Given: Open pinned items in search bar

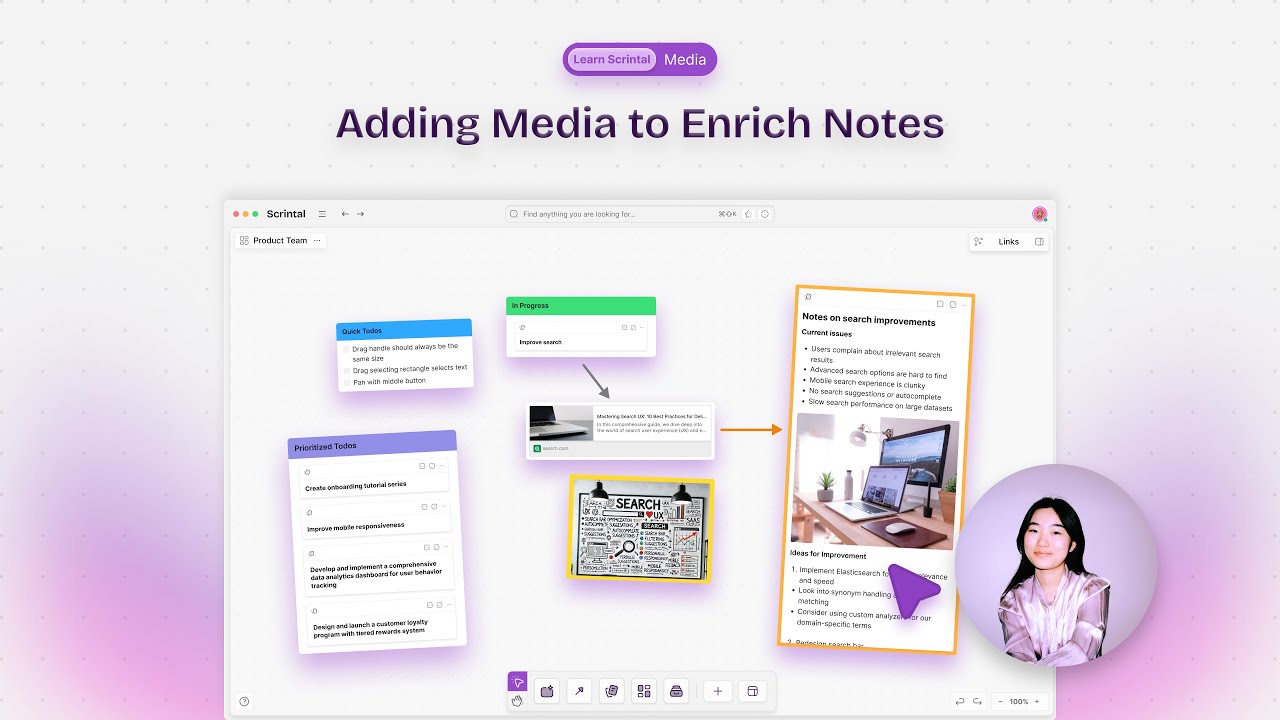Looking at the screenshot, I should [x=748, y=214].
